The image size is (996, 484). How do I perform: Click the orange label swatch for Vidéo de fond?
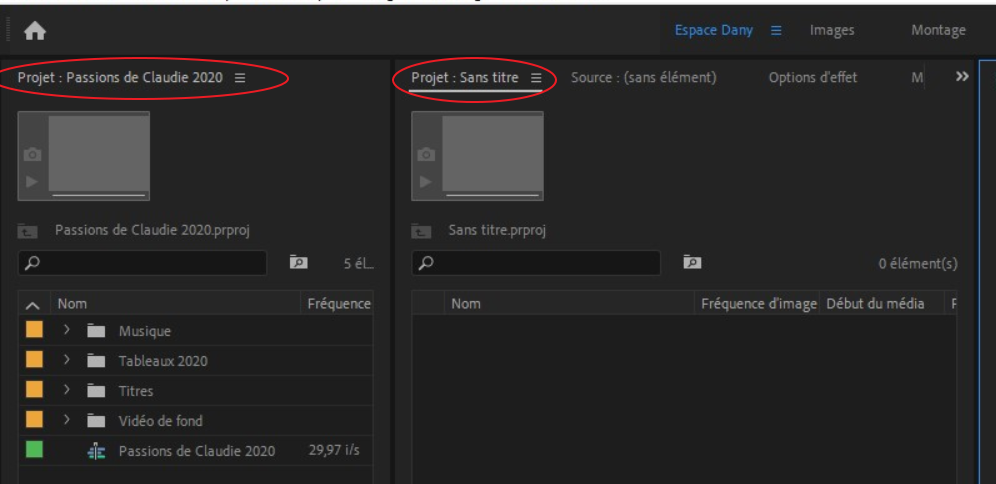34,419
